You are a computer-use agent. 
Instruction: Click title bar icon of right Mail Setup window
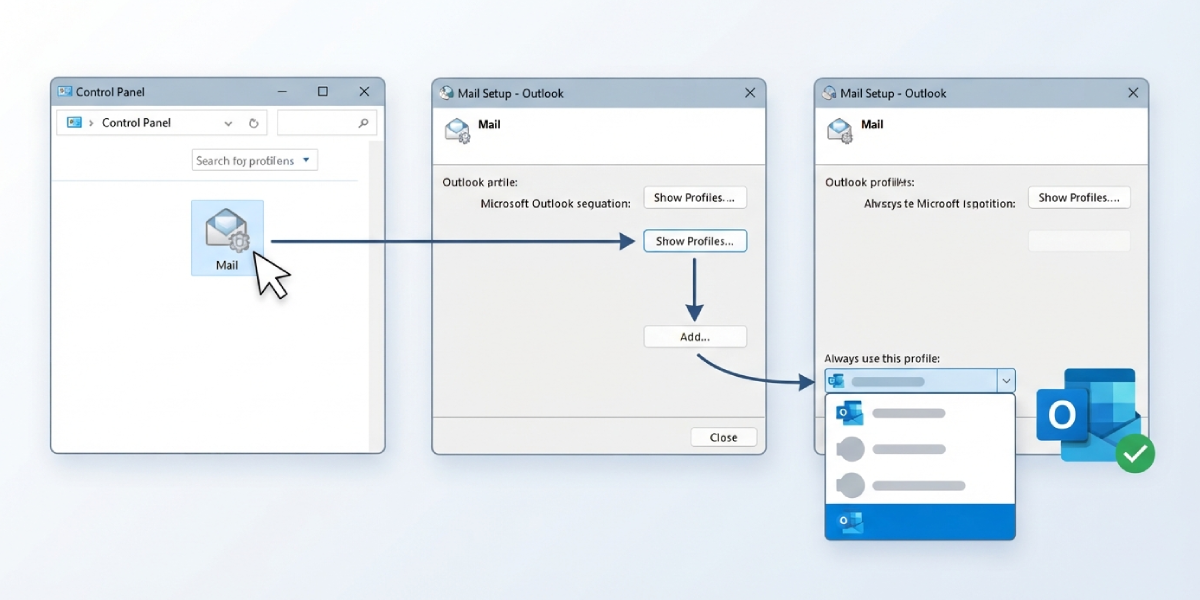tap(829, 93)
